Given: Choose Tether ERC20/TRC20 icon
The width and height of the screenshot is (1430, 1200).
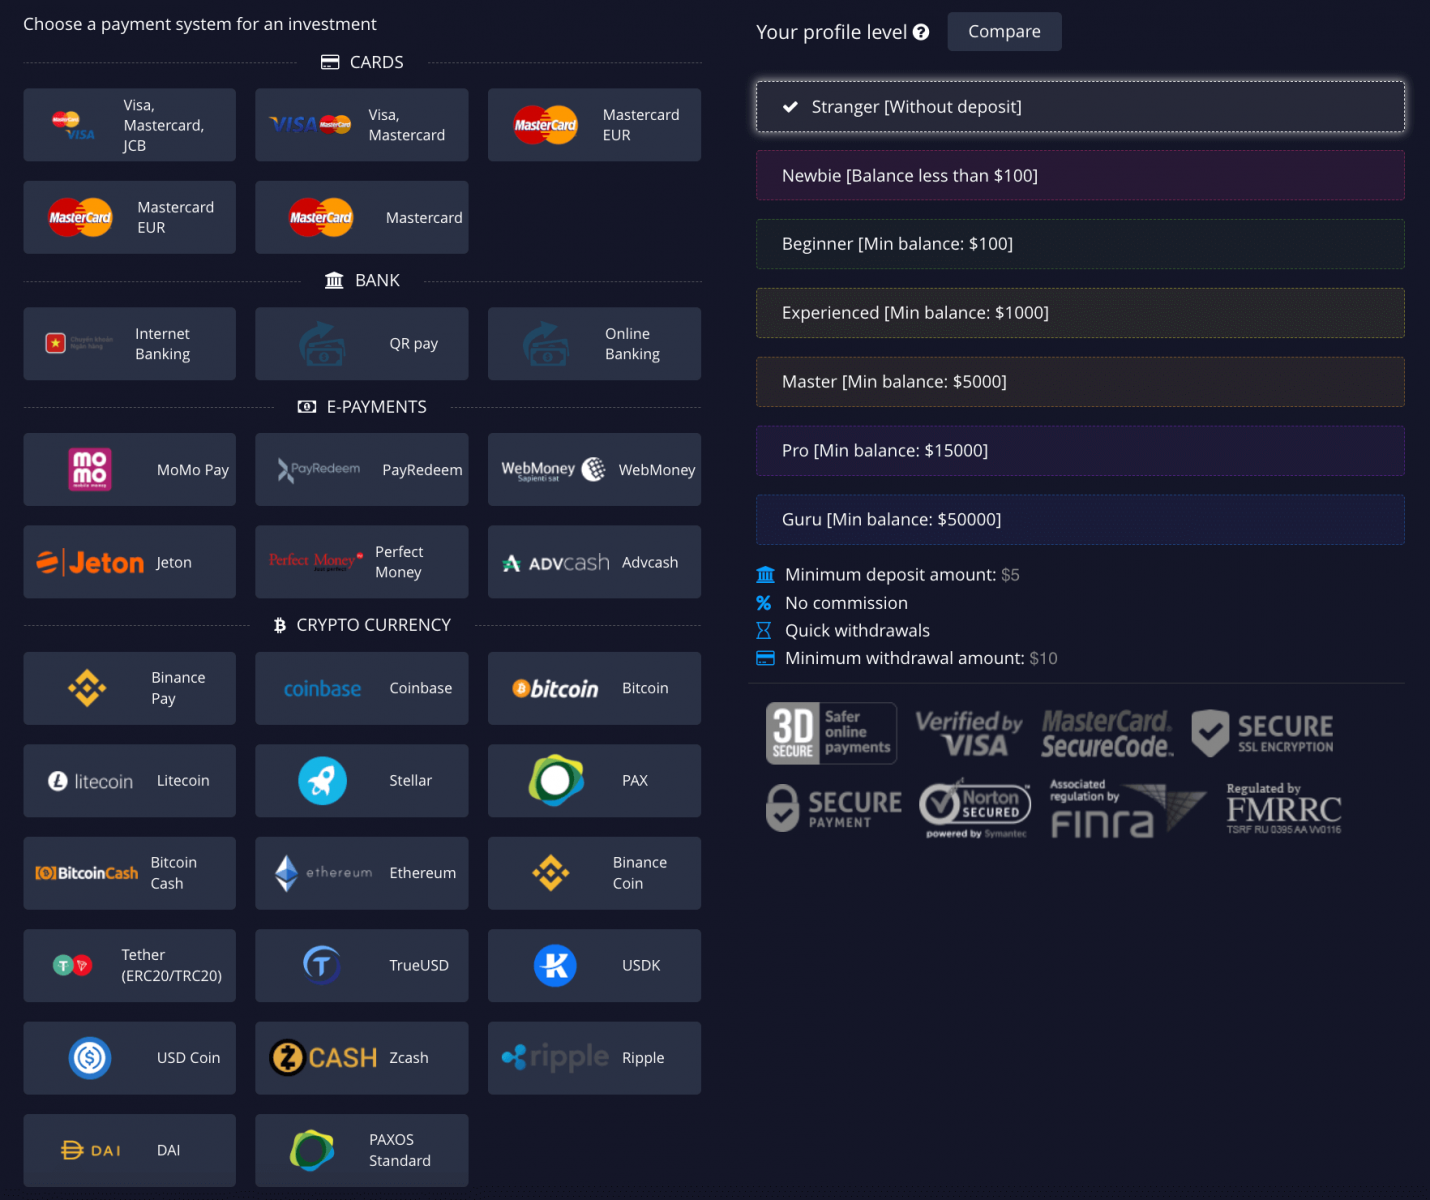Looking at the screenshot, I should pyautogui.click(x=72, y=965).
